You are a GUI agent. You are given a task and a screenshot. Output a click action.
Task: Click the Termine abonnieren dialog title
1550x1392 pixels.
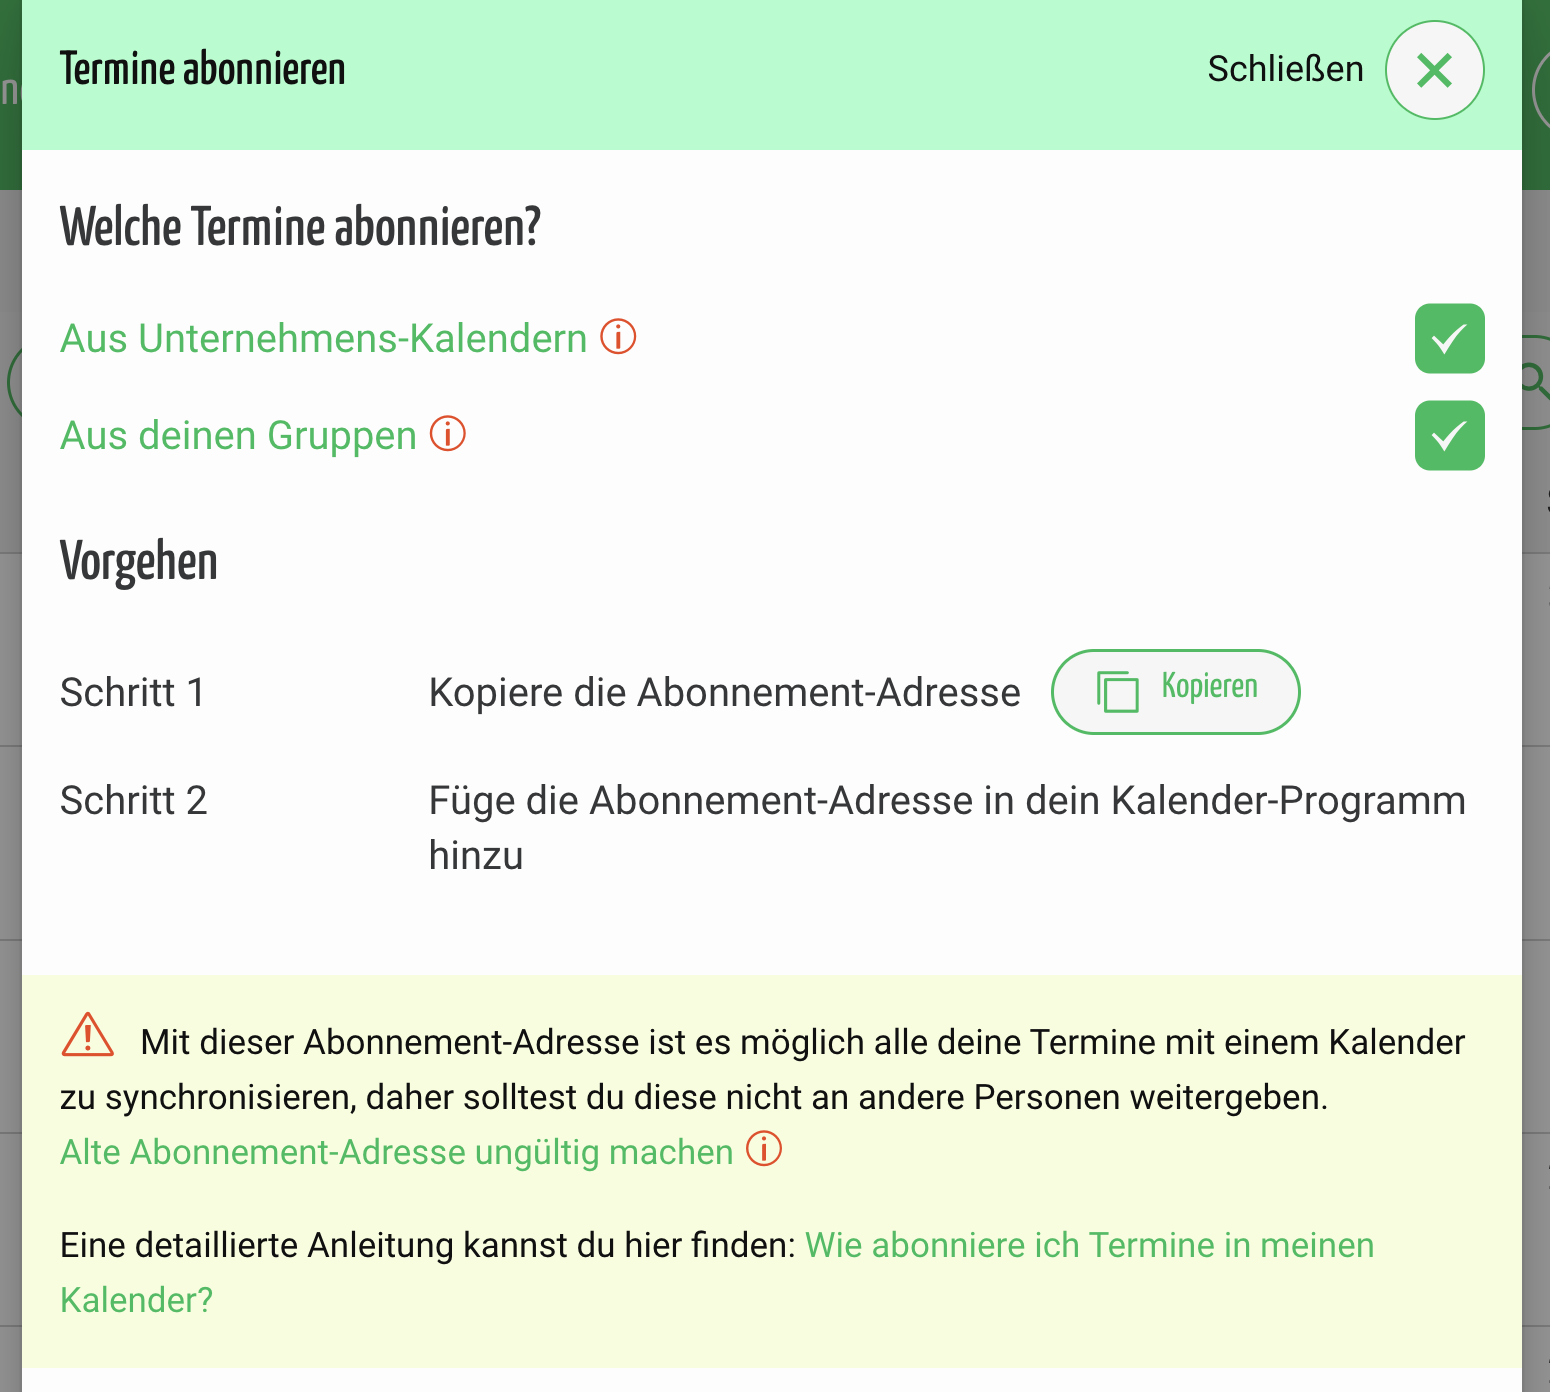203,69
